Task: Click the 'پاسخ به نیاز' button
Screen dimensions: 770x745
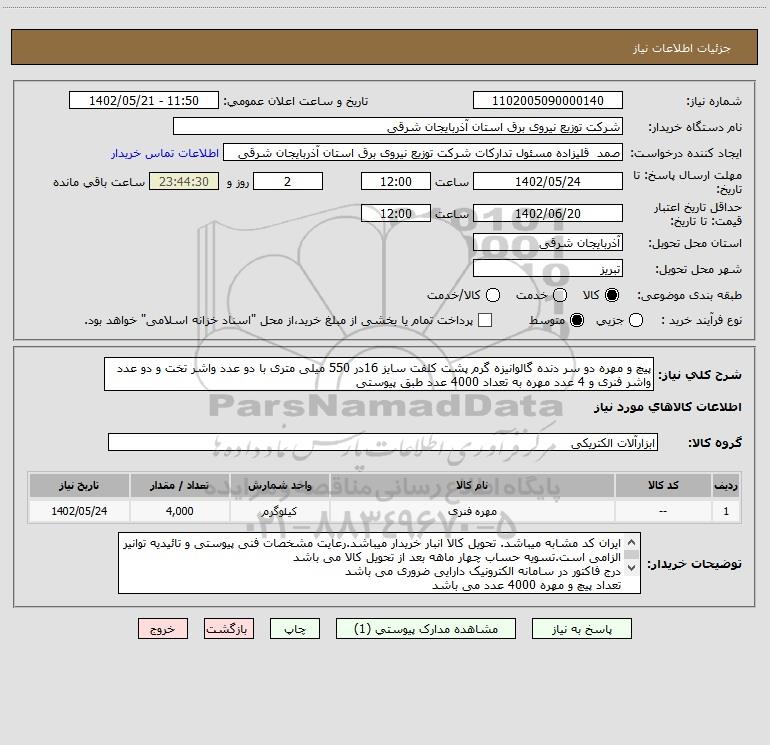Action: click(581, 629)
